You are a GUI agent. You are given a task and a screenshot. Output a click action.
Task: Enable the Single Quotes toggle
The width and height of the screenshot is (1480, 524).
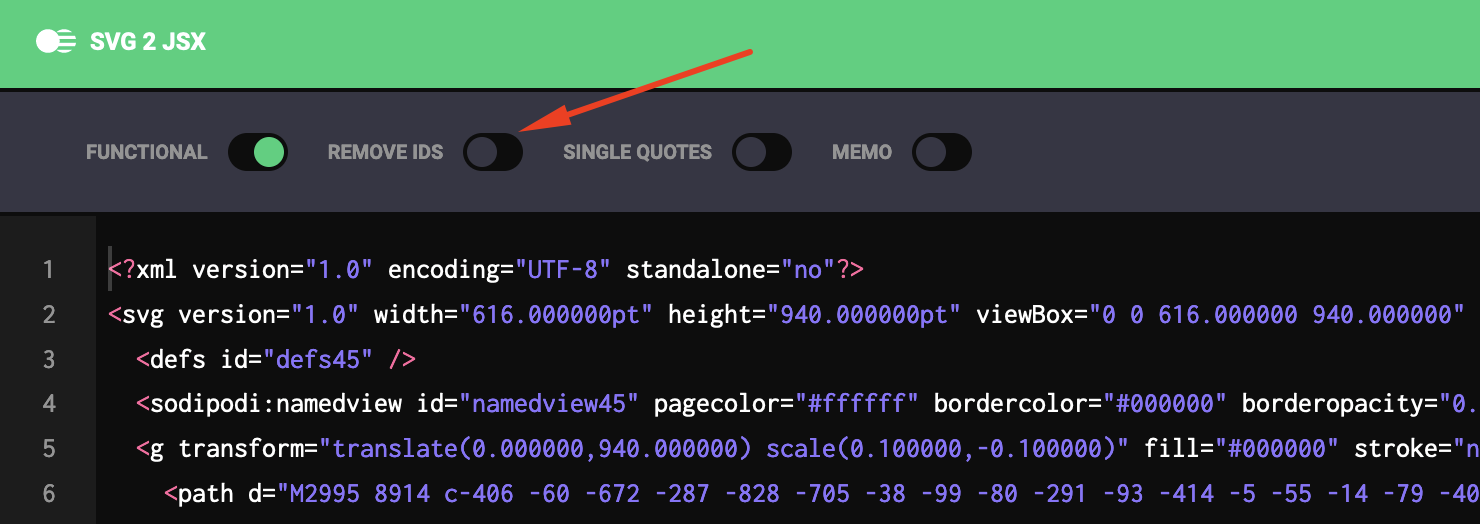pyautogui.click(x=762, y=152)
